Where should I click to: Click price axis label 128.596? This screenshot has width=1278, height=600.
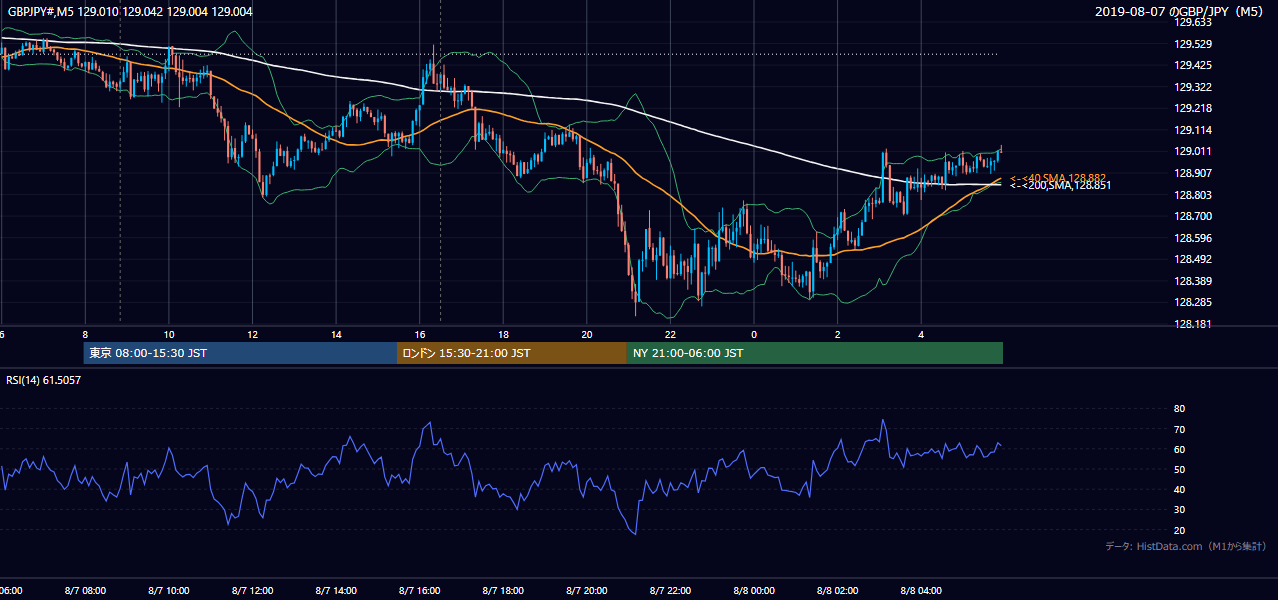1193,238
